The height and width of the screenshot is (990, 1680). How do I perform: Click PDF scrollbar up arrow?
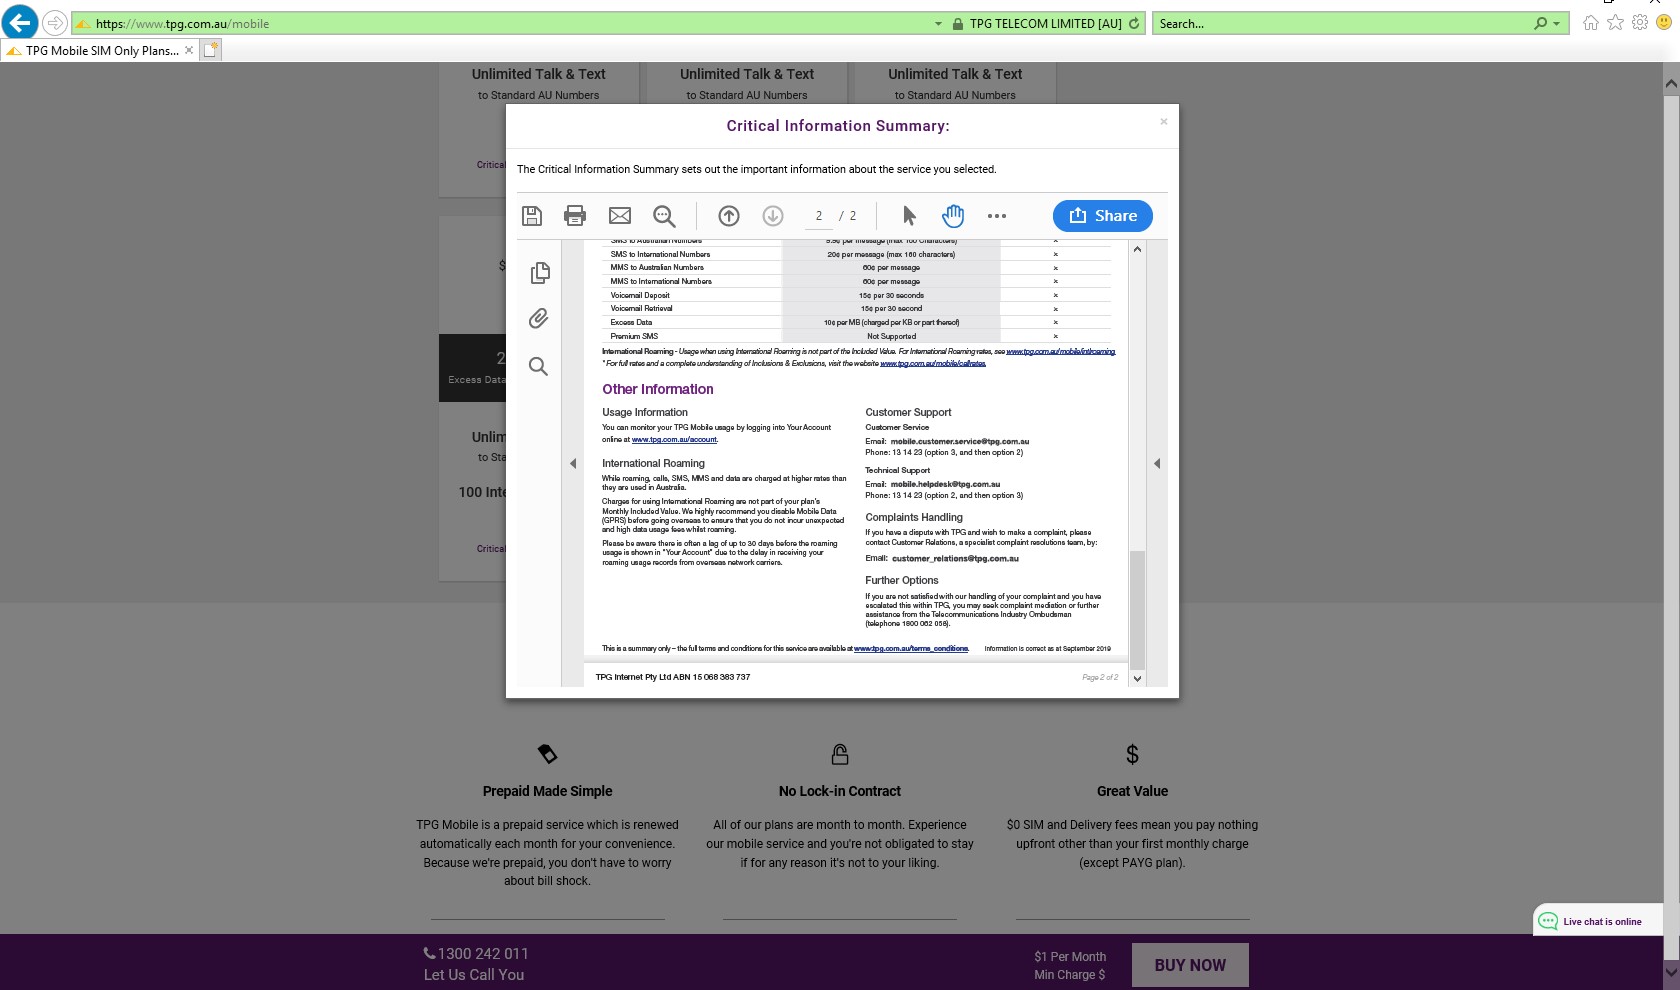click(x=1137, y=249)
